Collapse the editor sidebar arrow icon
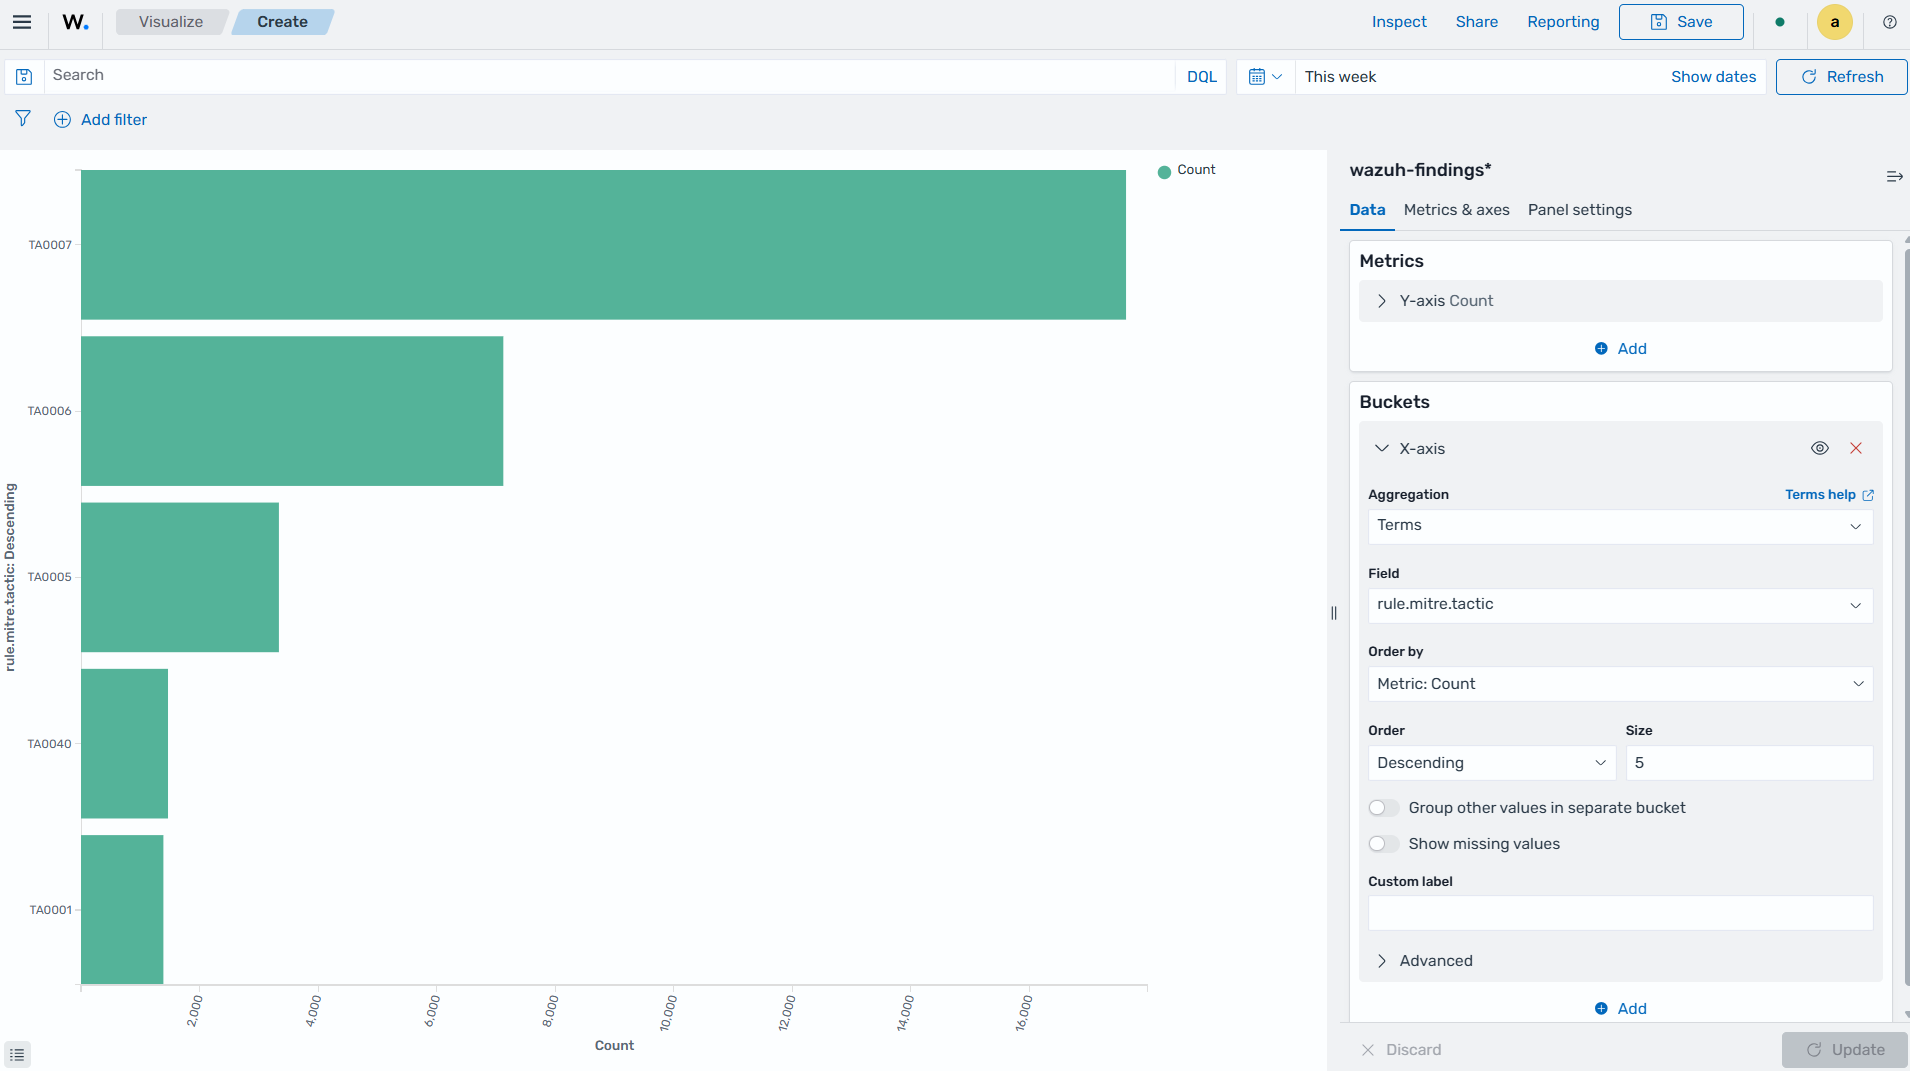Screen dimensions: 1910x1071 point(1894,176)
